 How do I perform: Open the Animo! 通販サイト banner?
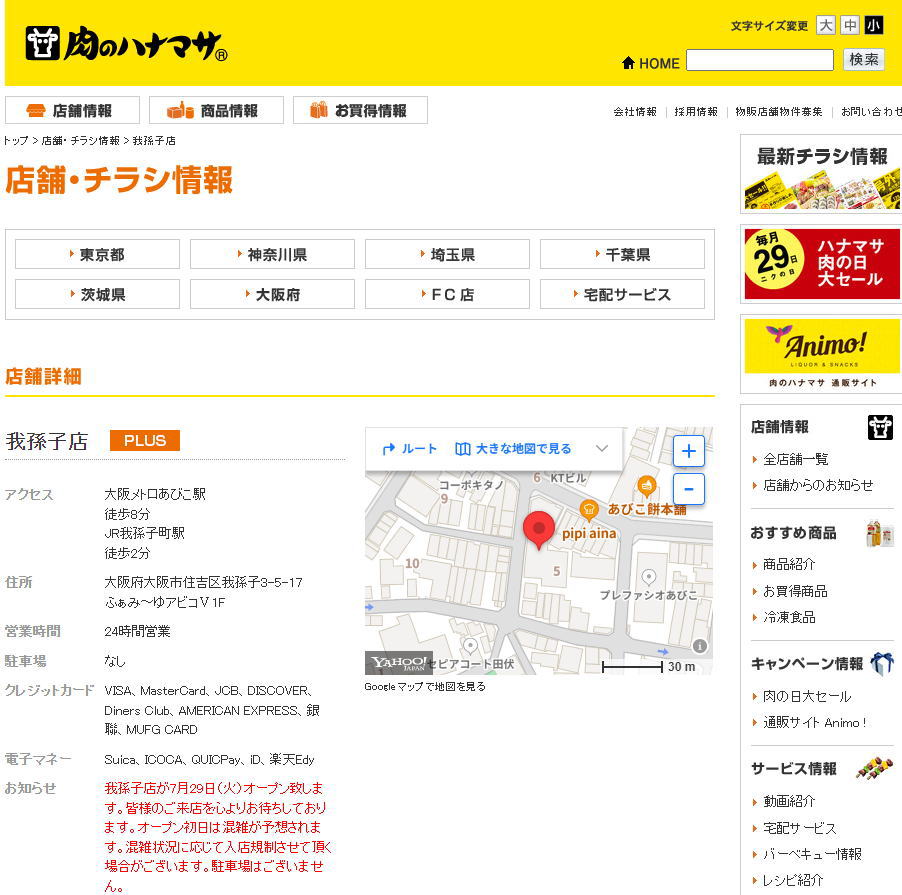pos(821,354)
